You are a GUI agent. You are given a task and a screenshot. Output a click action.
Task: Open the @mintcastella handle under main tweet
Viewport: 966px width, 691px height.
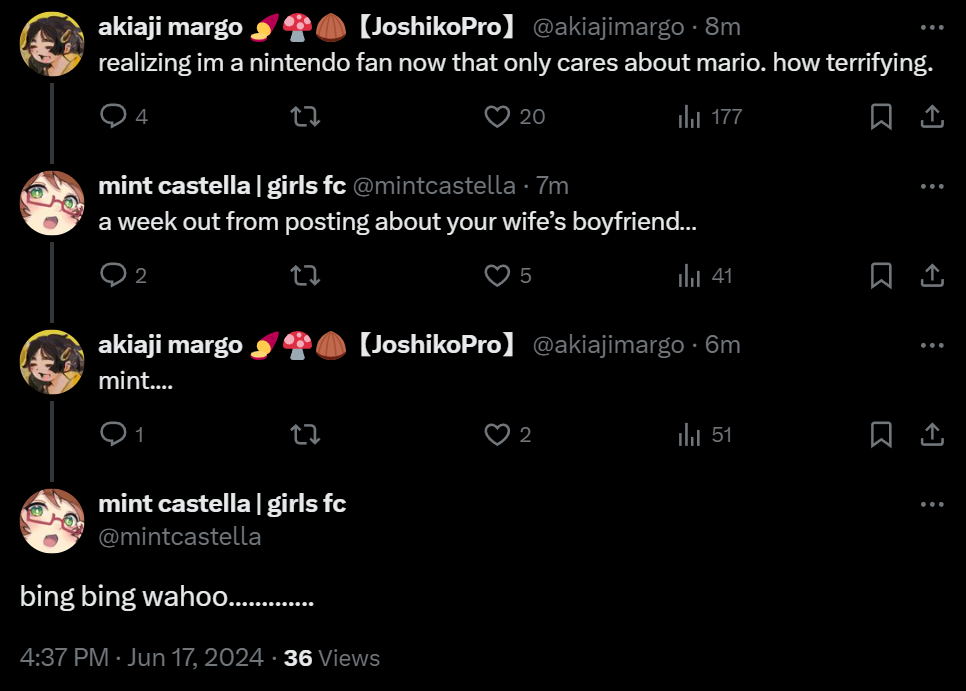(x=180, y=537)
